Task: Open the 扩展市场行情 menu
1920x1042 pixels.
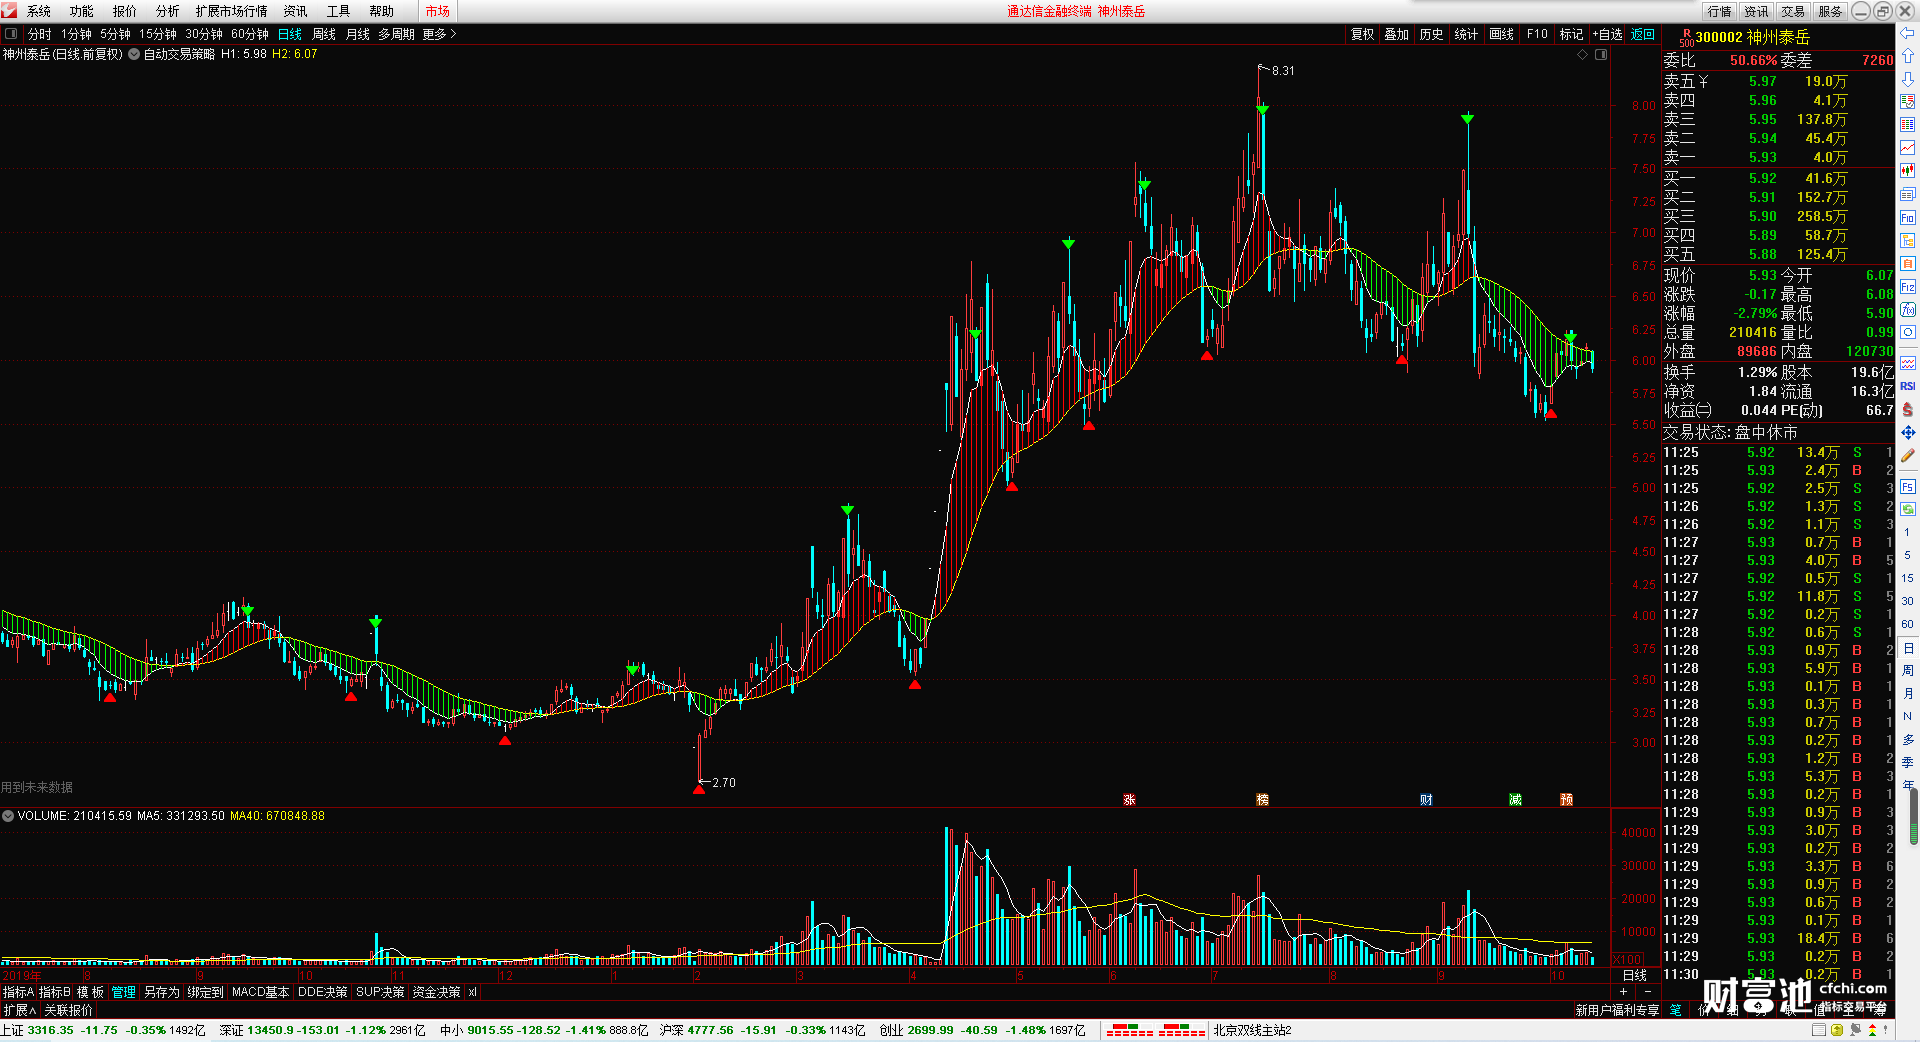Action: tap(232, 11)
